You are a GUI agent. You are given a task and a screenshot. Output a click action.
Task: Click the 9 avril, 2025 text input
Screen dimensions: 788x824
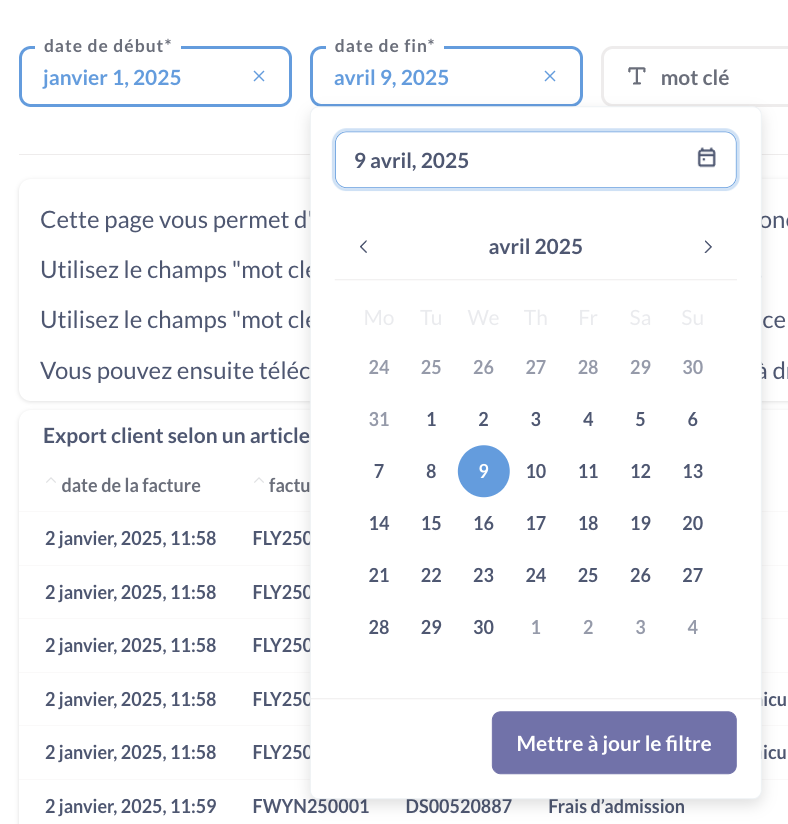536,160
